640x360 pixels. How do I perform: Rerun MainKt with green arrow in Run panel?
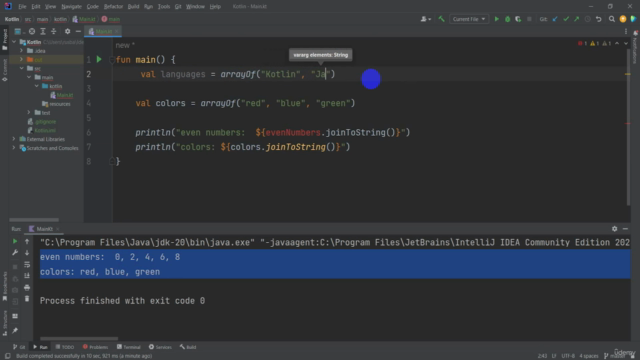click(15, 241)
